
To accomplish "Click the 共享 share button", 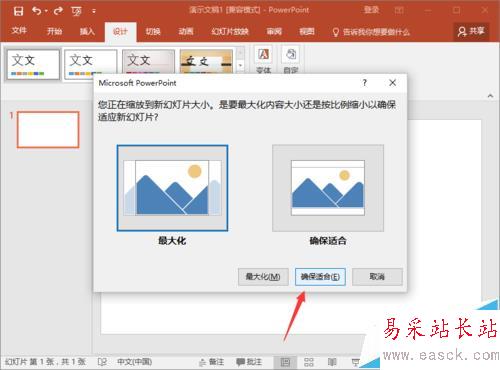I will [x=471, y=31].
